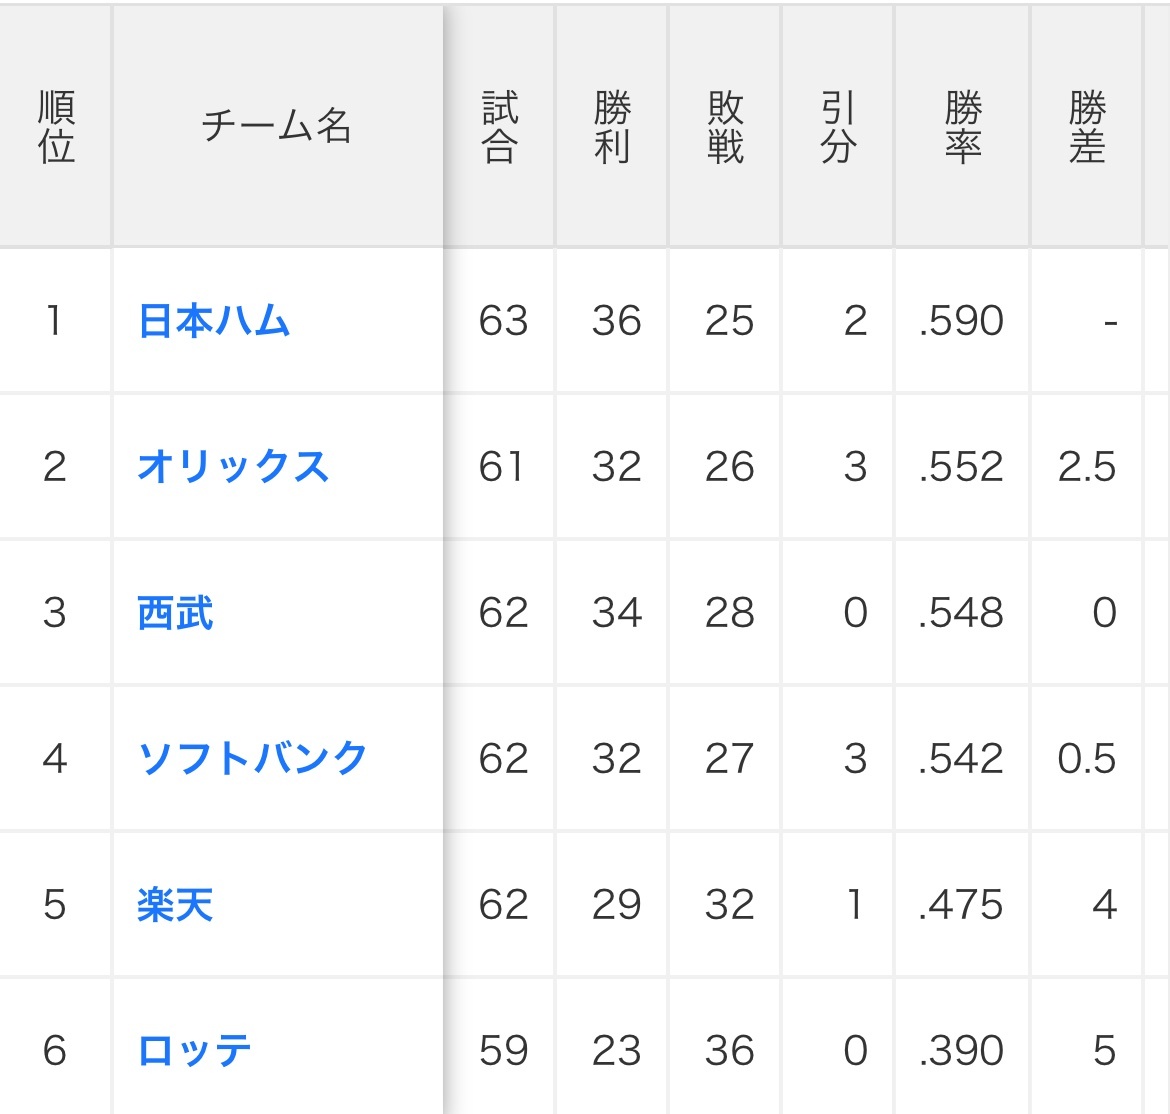Open the 日本ハム team link

point(214,321)
